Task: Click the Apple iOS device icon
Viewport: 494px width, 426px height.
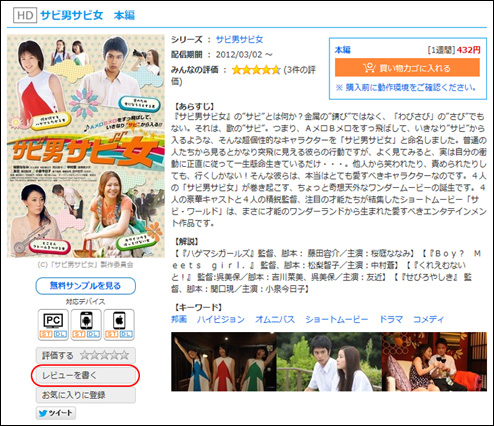Action: click(x=119, y=325)
